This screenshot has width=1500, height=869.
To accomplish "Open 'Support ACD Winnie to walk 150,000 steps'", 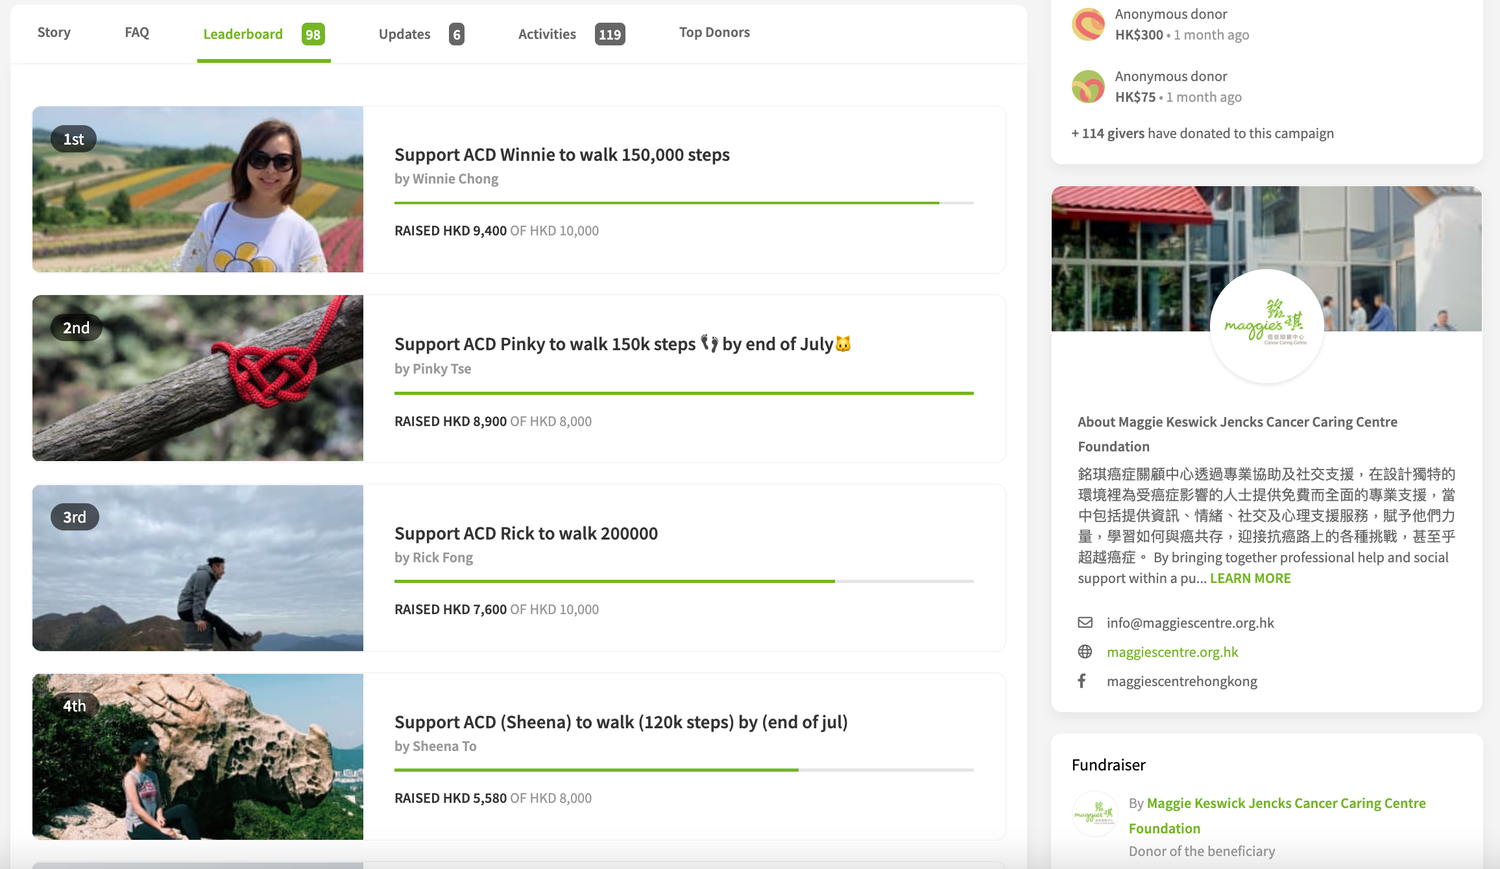I will point(562,155).
